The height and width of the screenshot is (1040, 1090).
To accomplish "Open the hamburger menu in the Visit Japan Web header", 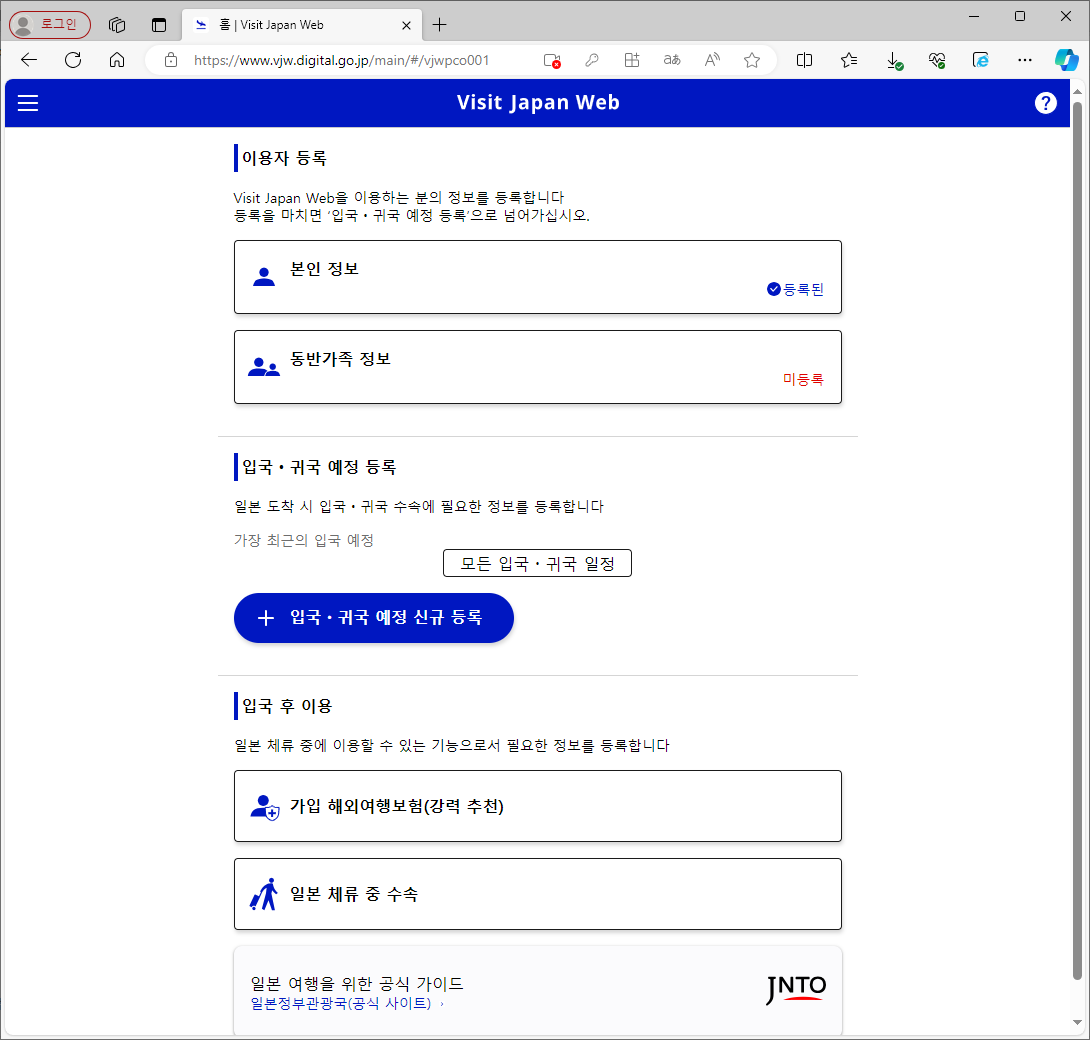I will (x=28, y=103).
